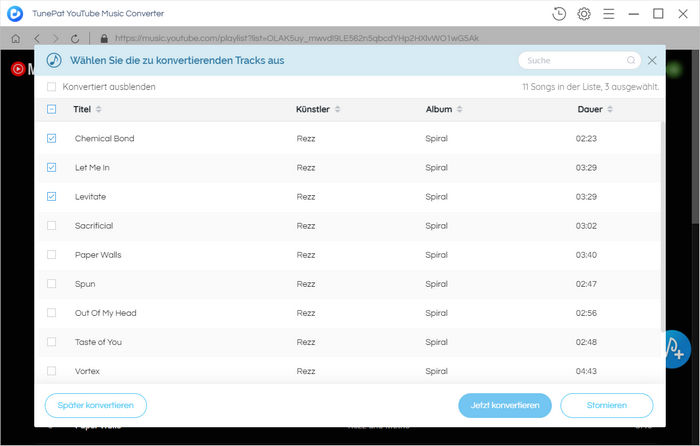This screenshot has height=446, width=700.
Task: Check the Vortex track
Action: [52, 371]
